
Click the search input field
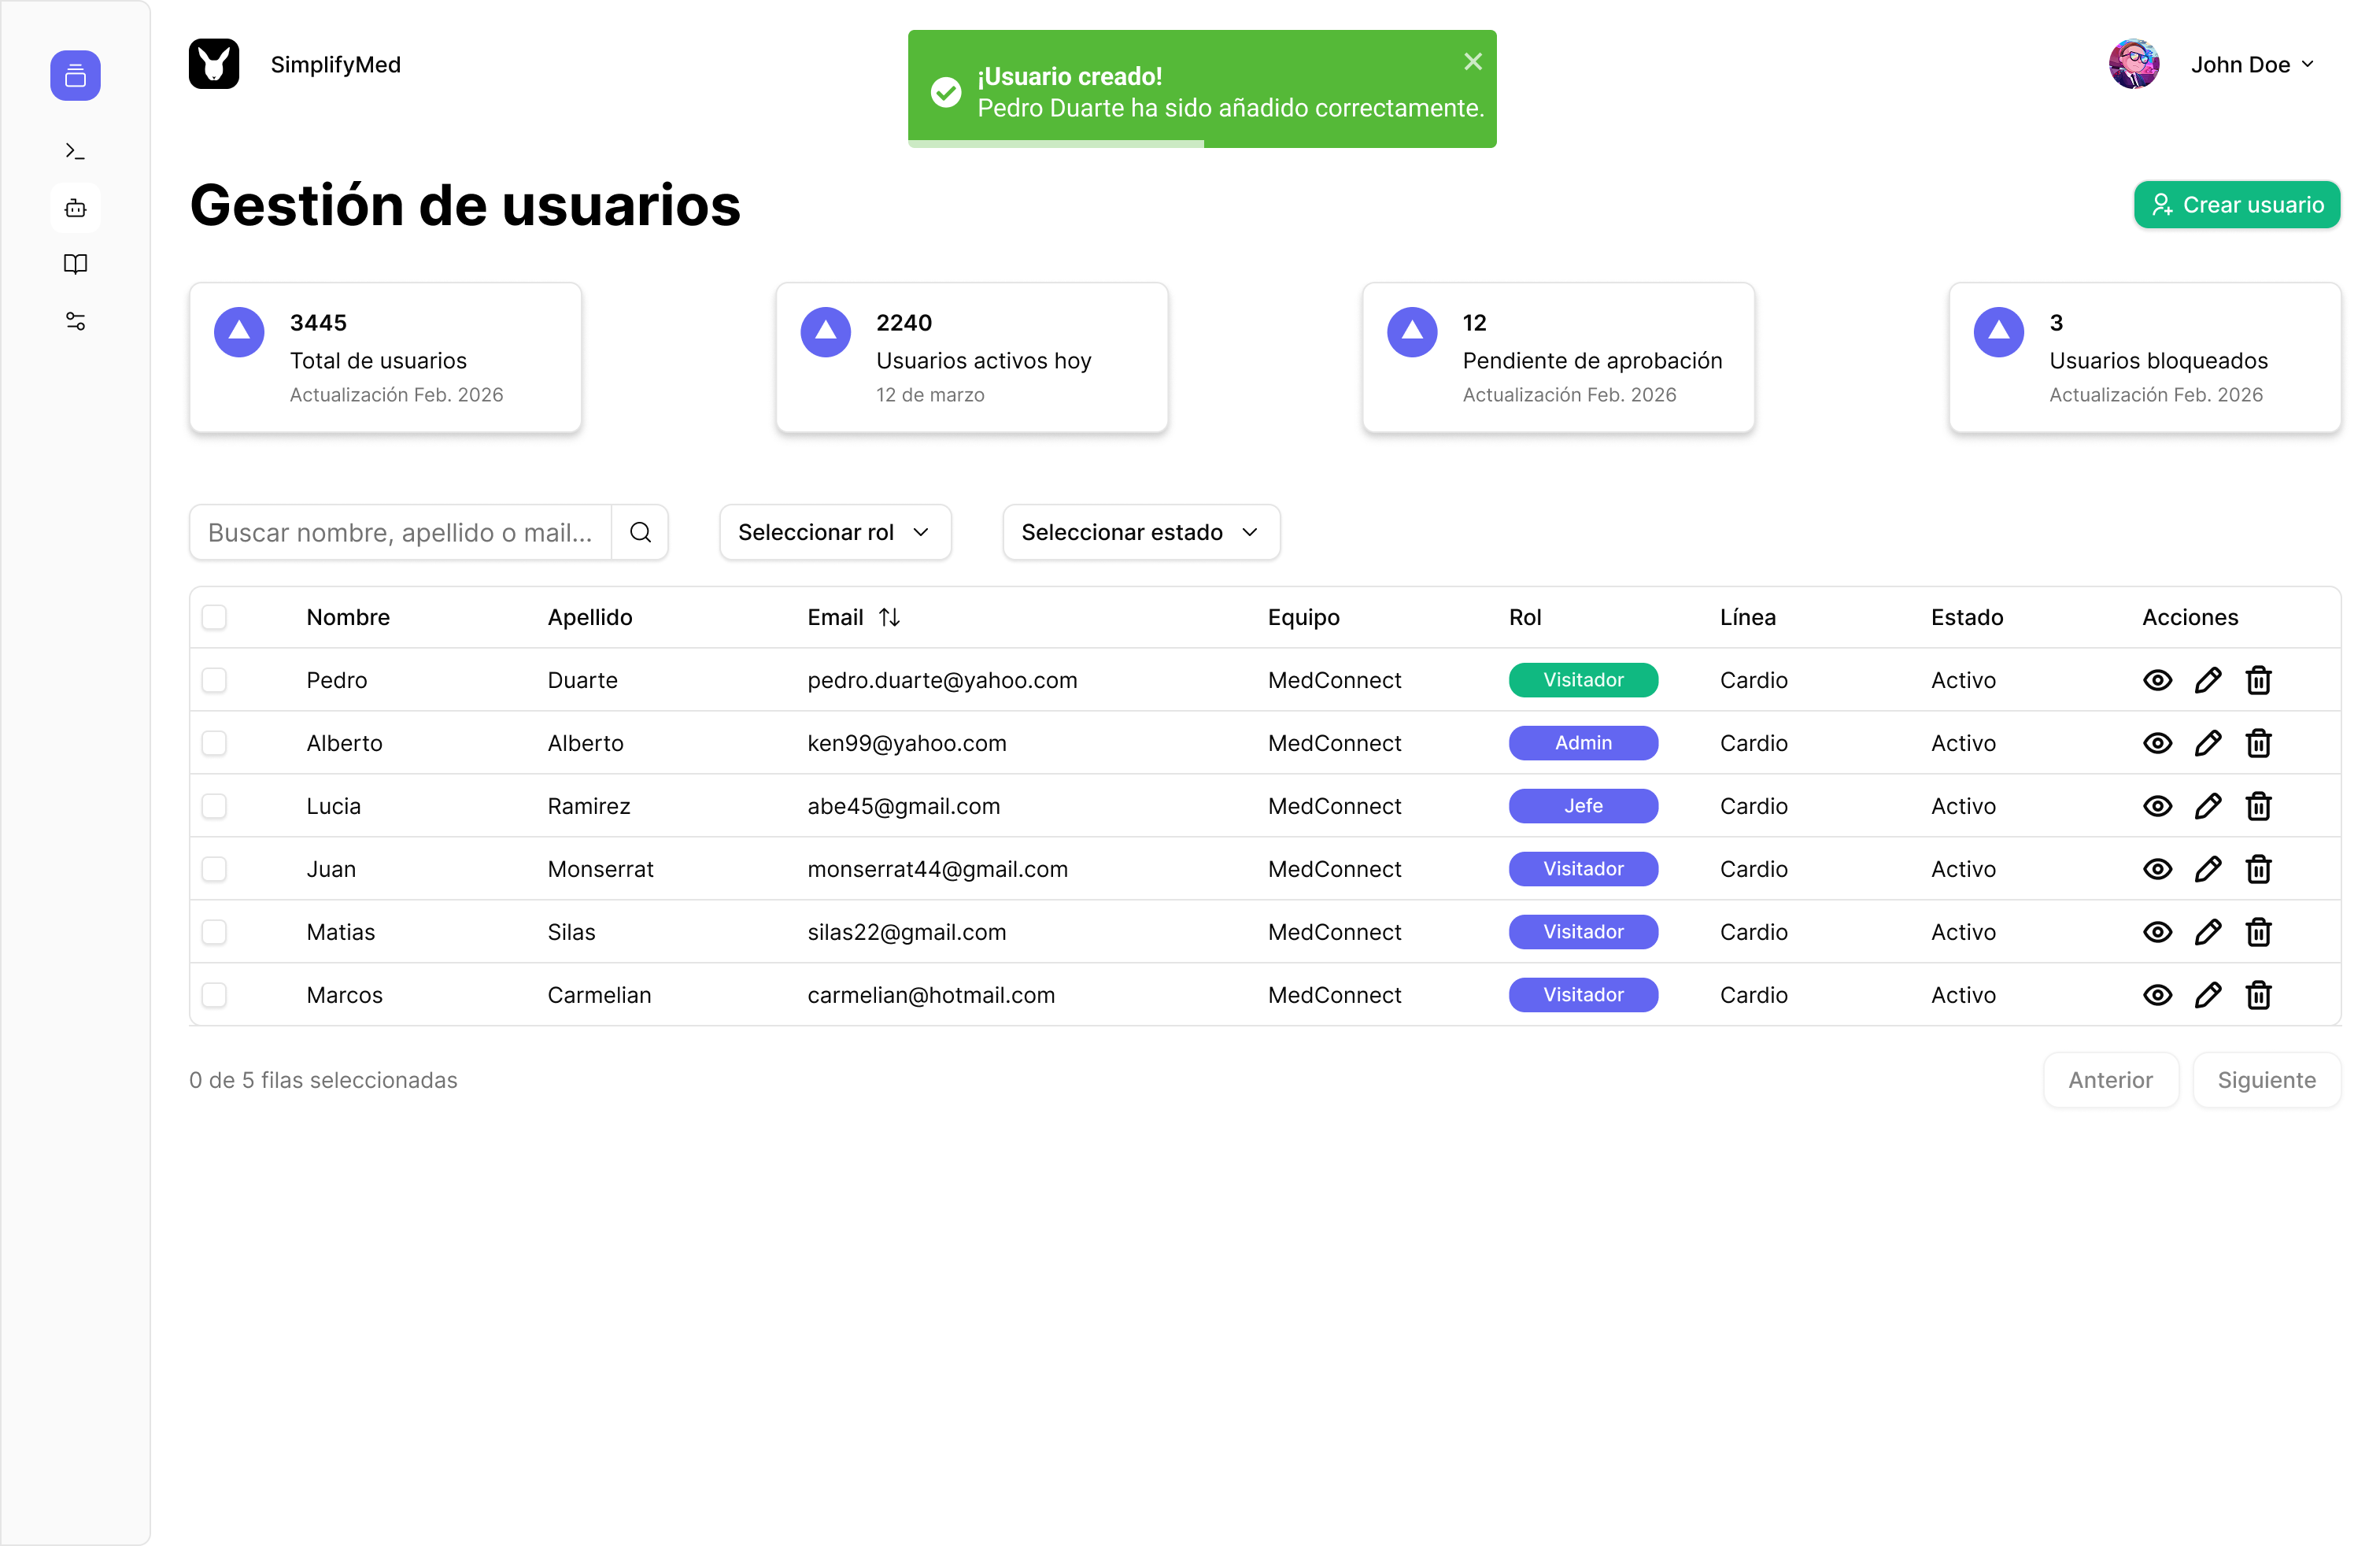tap(400, 532)
